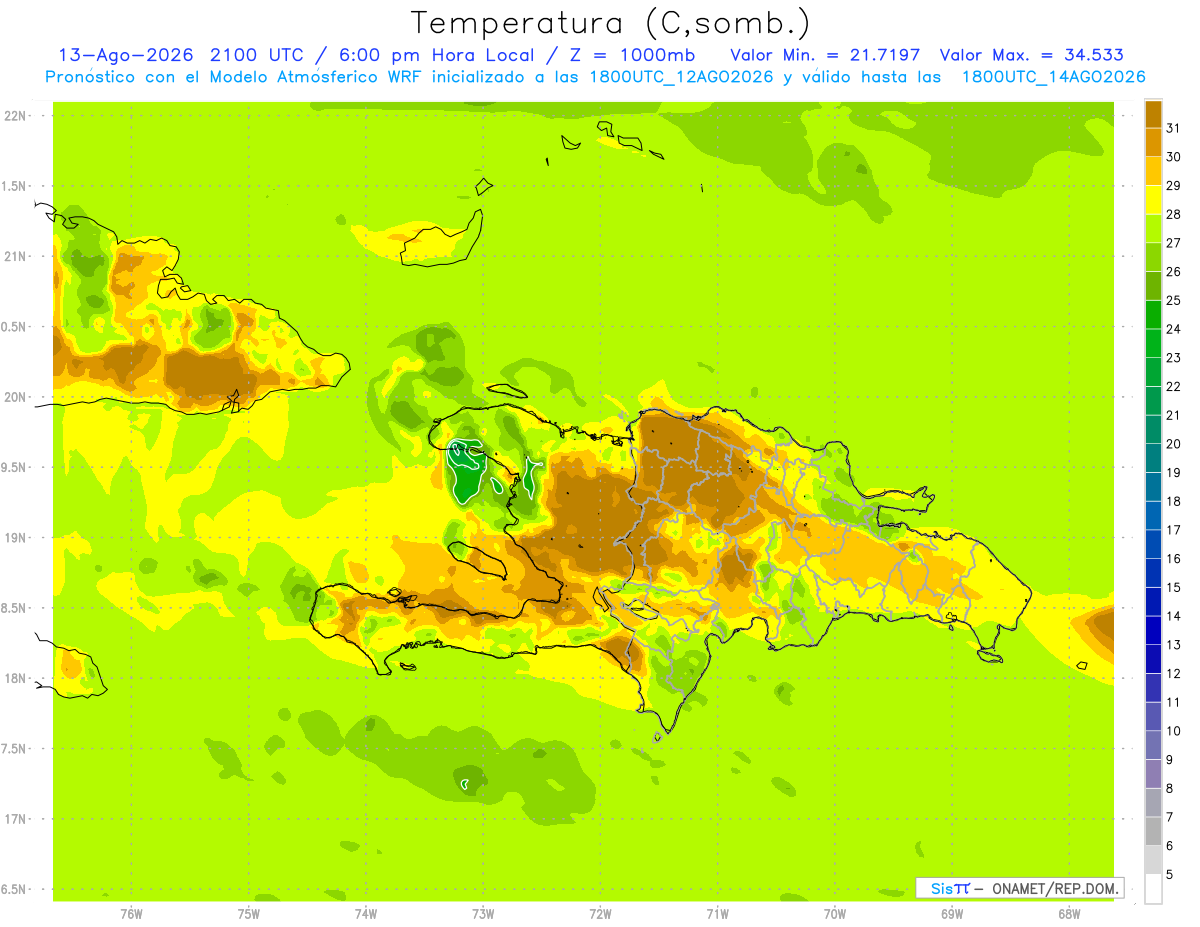The width and height of the screenshot is (1200, 927).
Task: Pick the grey swatch between 6 and 7
Action: (1153, 832)
